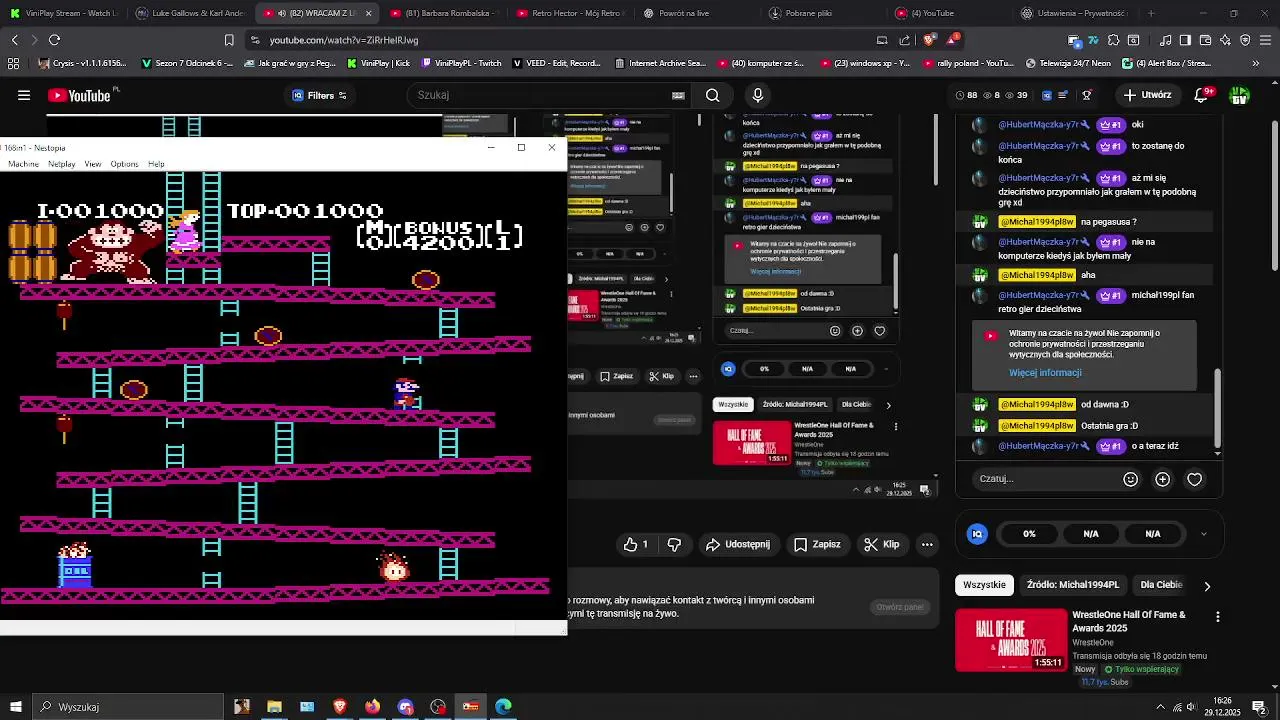The height and width of the screenshot is (720, 1280).
Task: Open the taskbar notification center
Action: pyautogui.click(x=1259, y=707)
